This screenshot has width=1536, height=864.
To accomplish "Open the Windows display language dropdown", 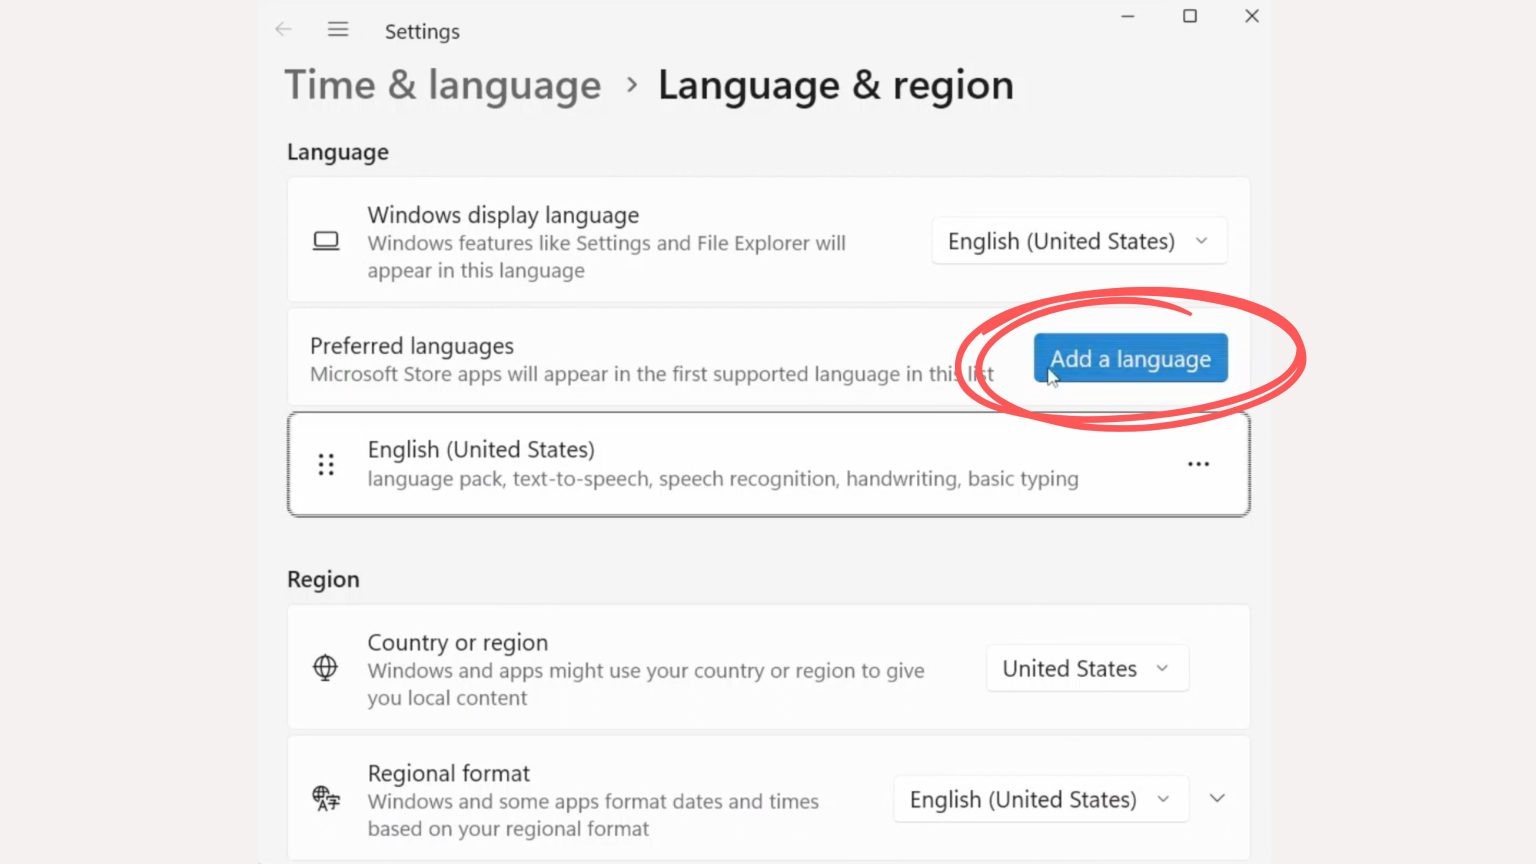I will click(x=1078, y=241).
